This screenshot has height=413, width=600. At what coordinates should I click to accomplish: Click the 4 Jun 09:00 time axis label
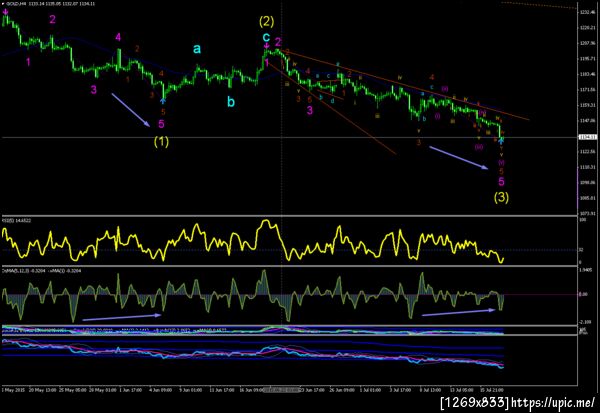[160, 390]
